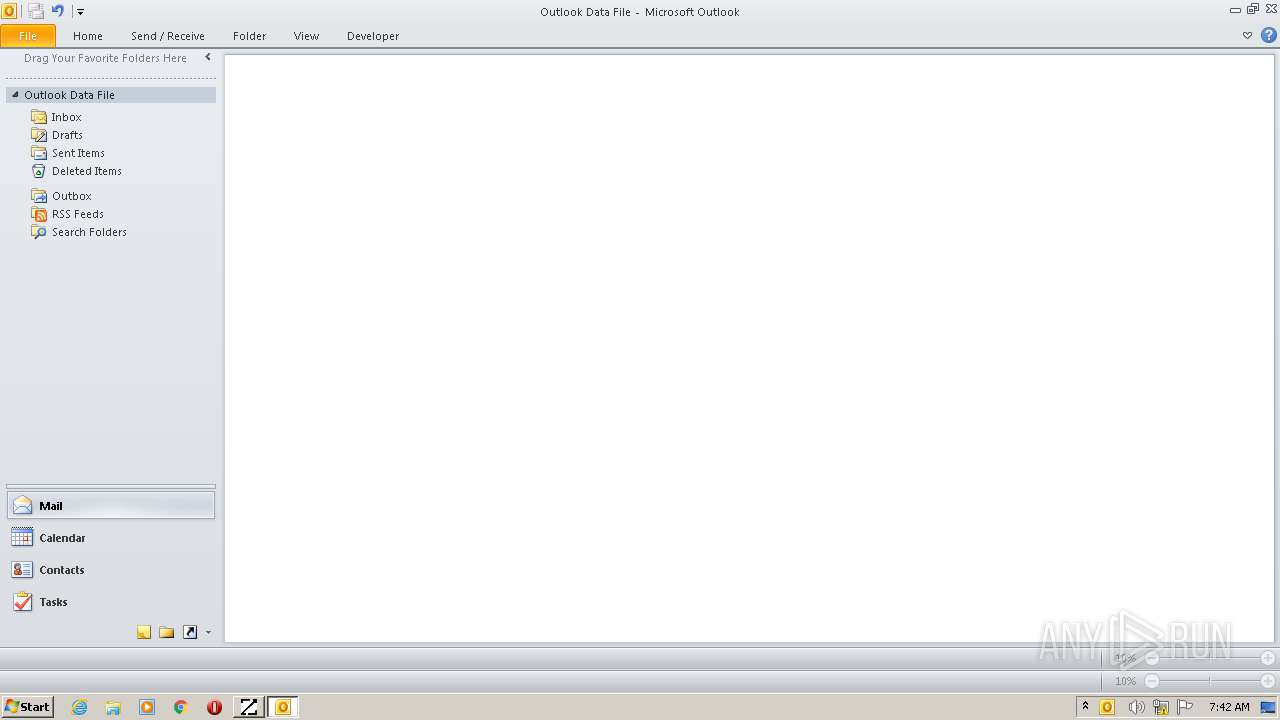
Task: Switch to the Home ribbon tab
Action: coord(88,36)
